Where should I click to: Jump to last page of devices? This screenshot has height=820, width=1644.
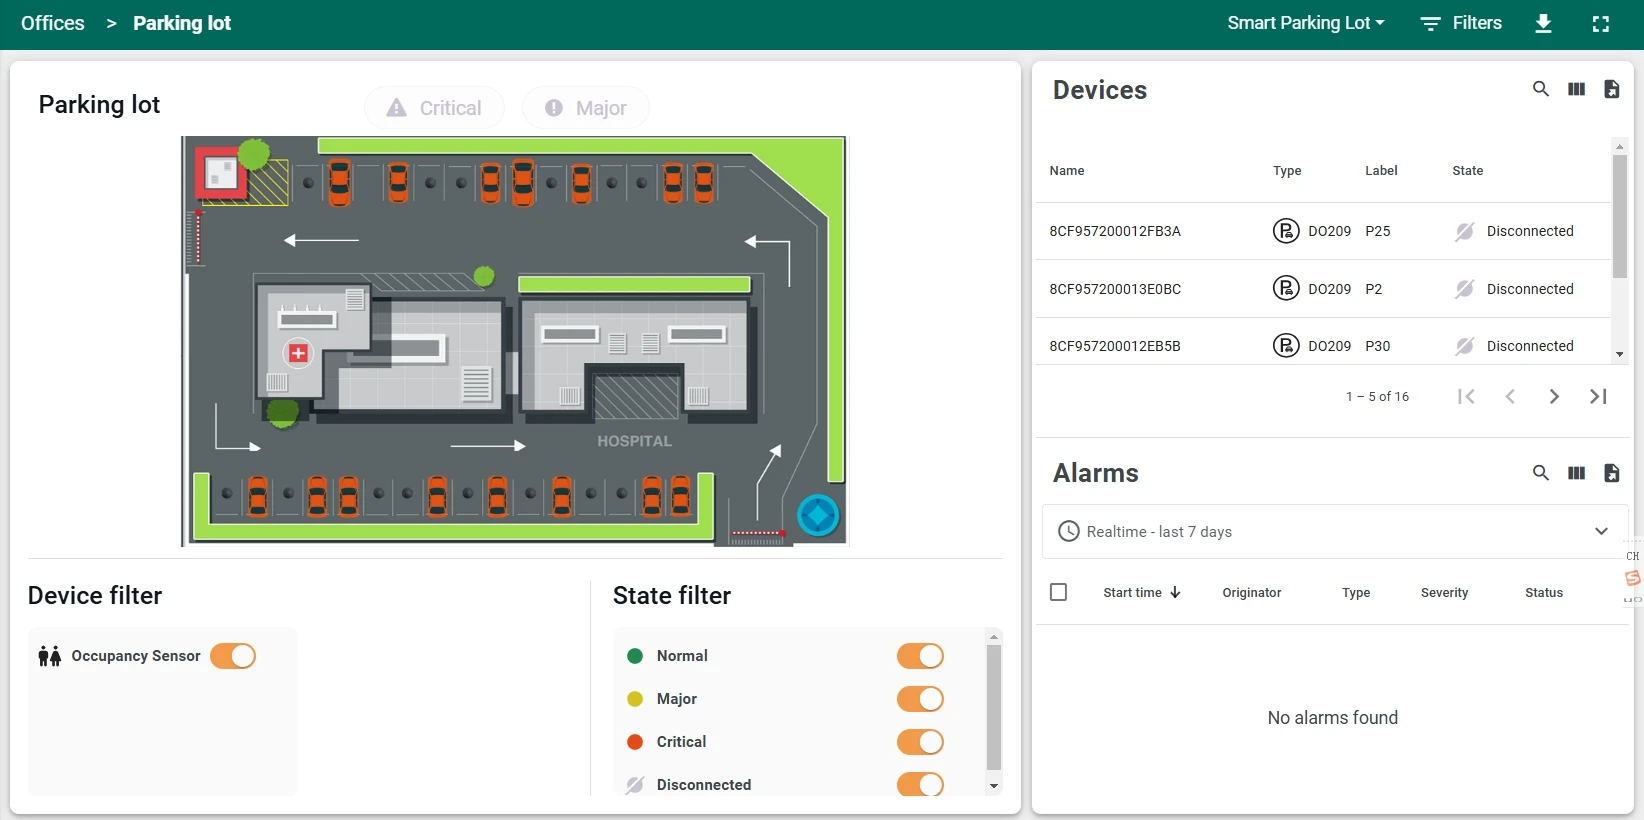pos(1598,397)
